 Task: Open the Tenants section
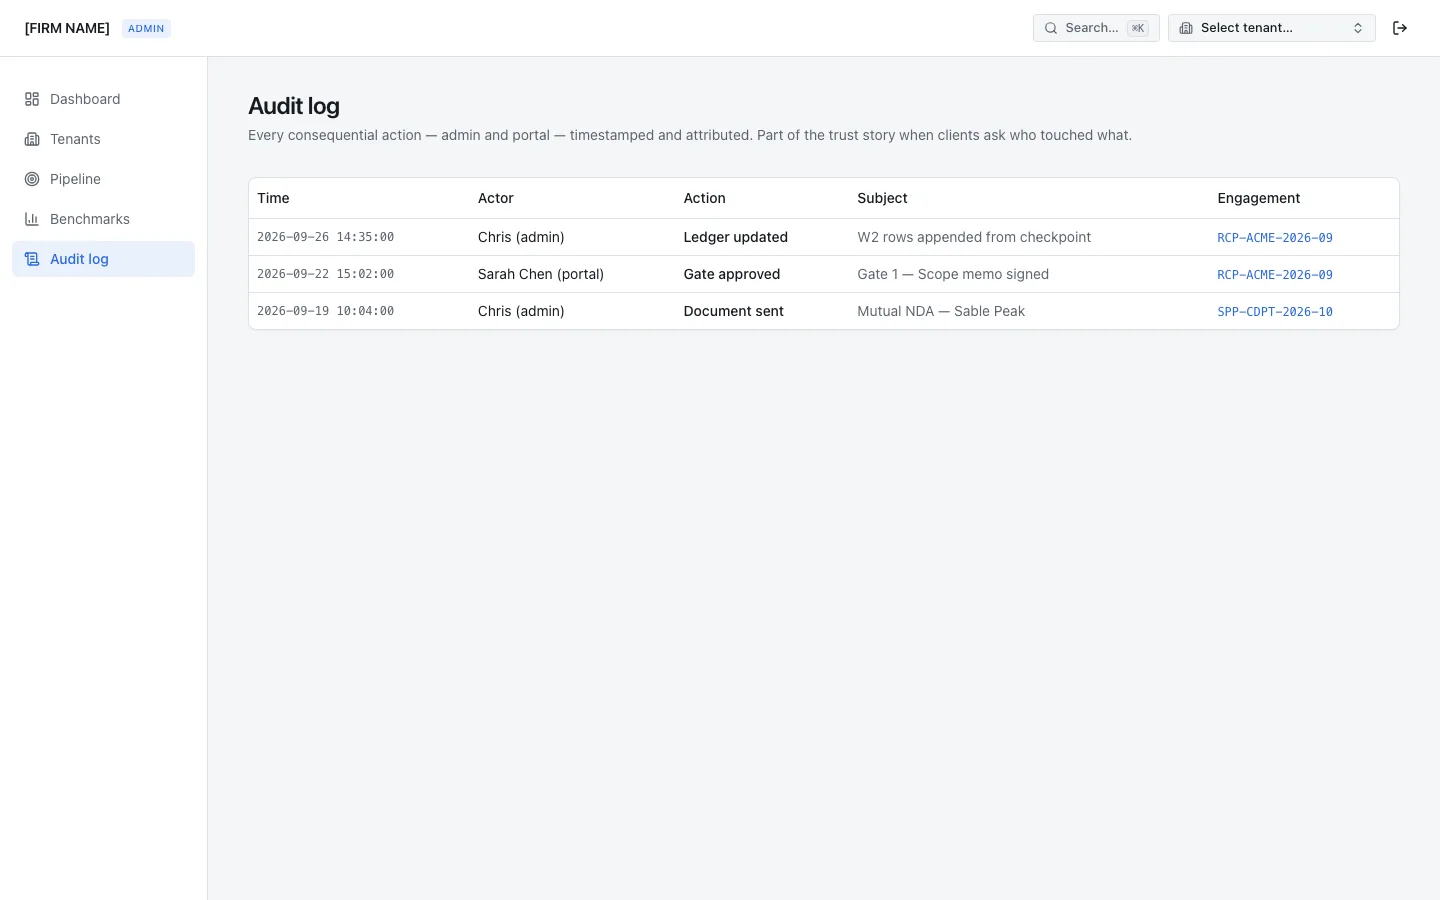pos(103,139)
